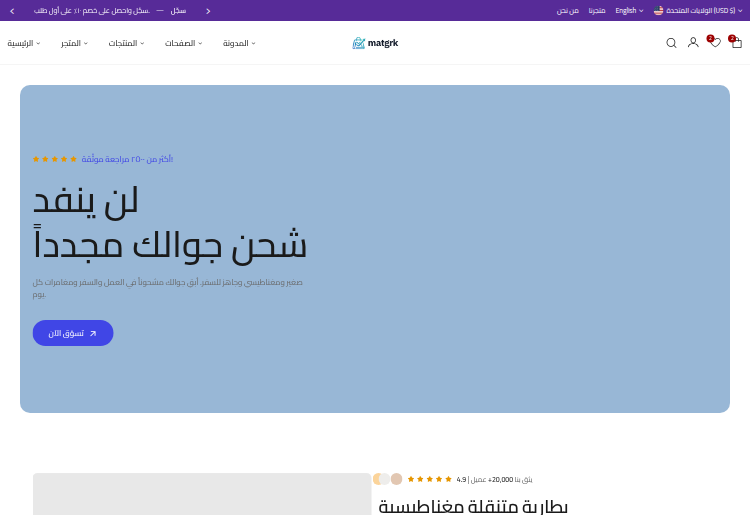Click the next announcement arrow in top bar
The height and width of the screenshot is (515, 750).
pos(208,11)
